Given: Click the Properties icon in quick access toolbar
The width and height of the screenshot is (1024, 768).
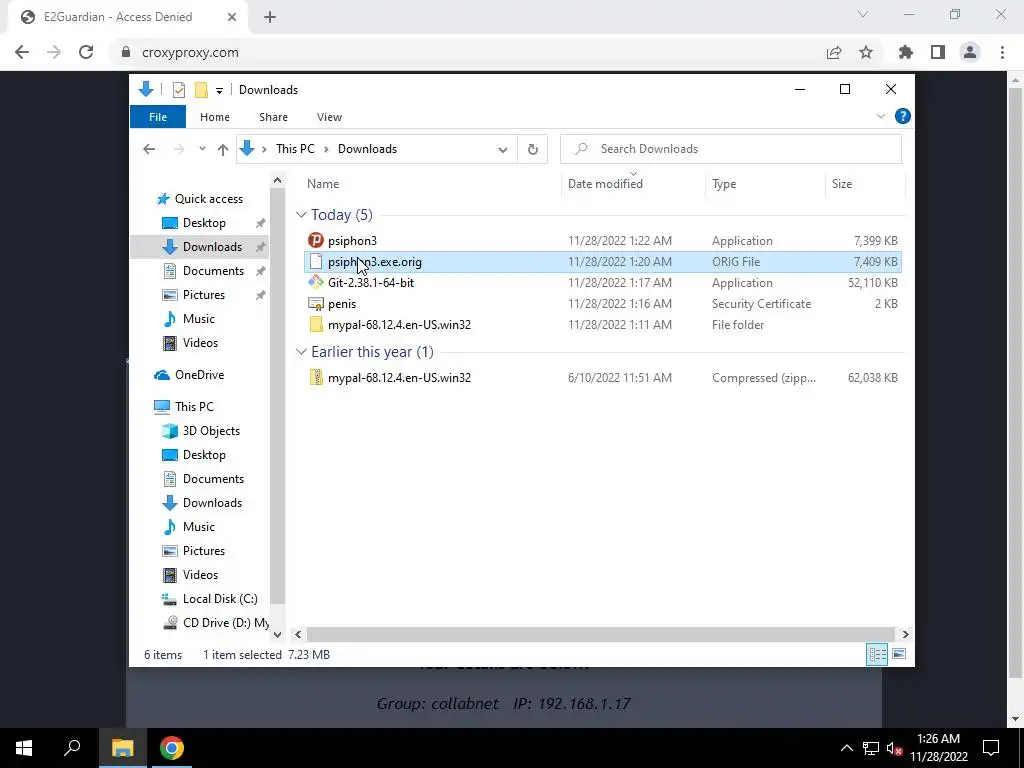Looking at the screenshot, I should pyautogui.click(x=178, y=90).
